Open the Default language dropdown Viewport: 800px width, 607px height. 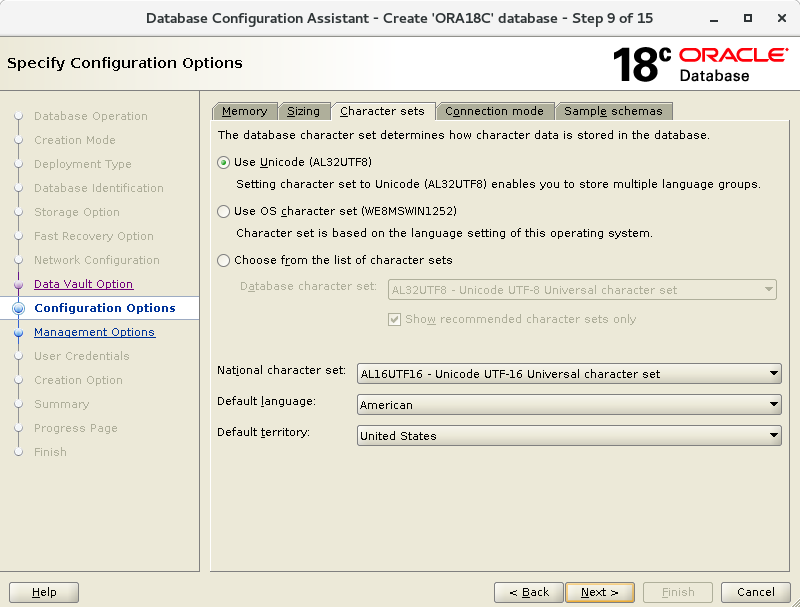[x=569, y=405]
